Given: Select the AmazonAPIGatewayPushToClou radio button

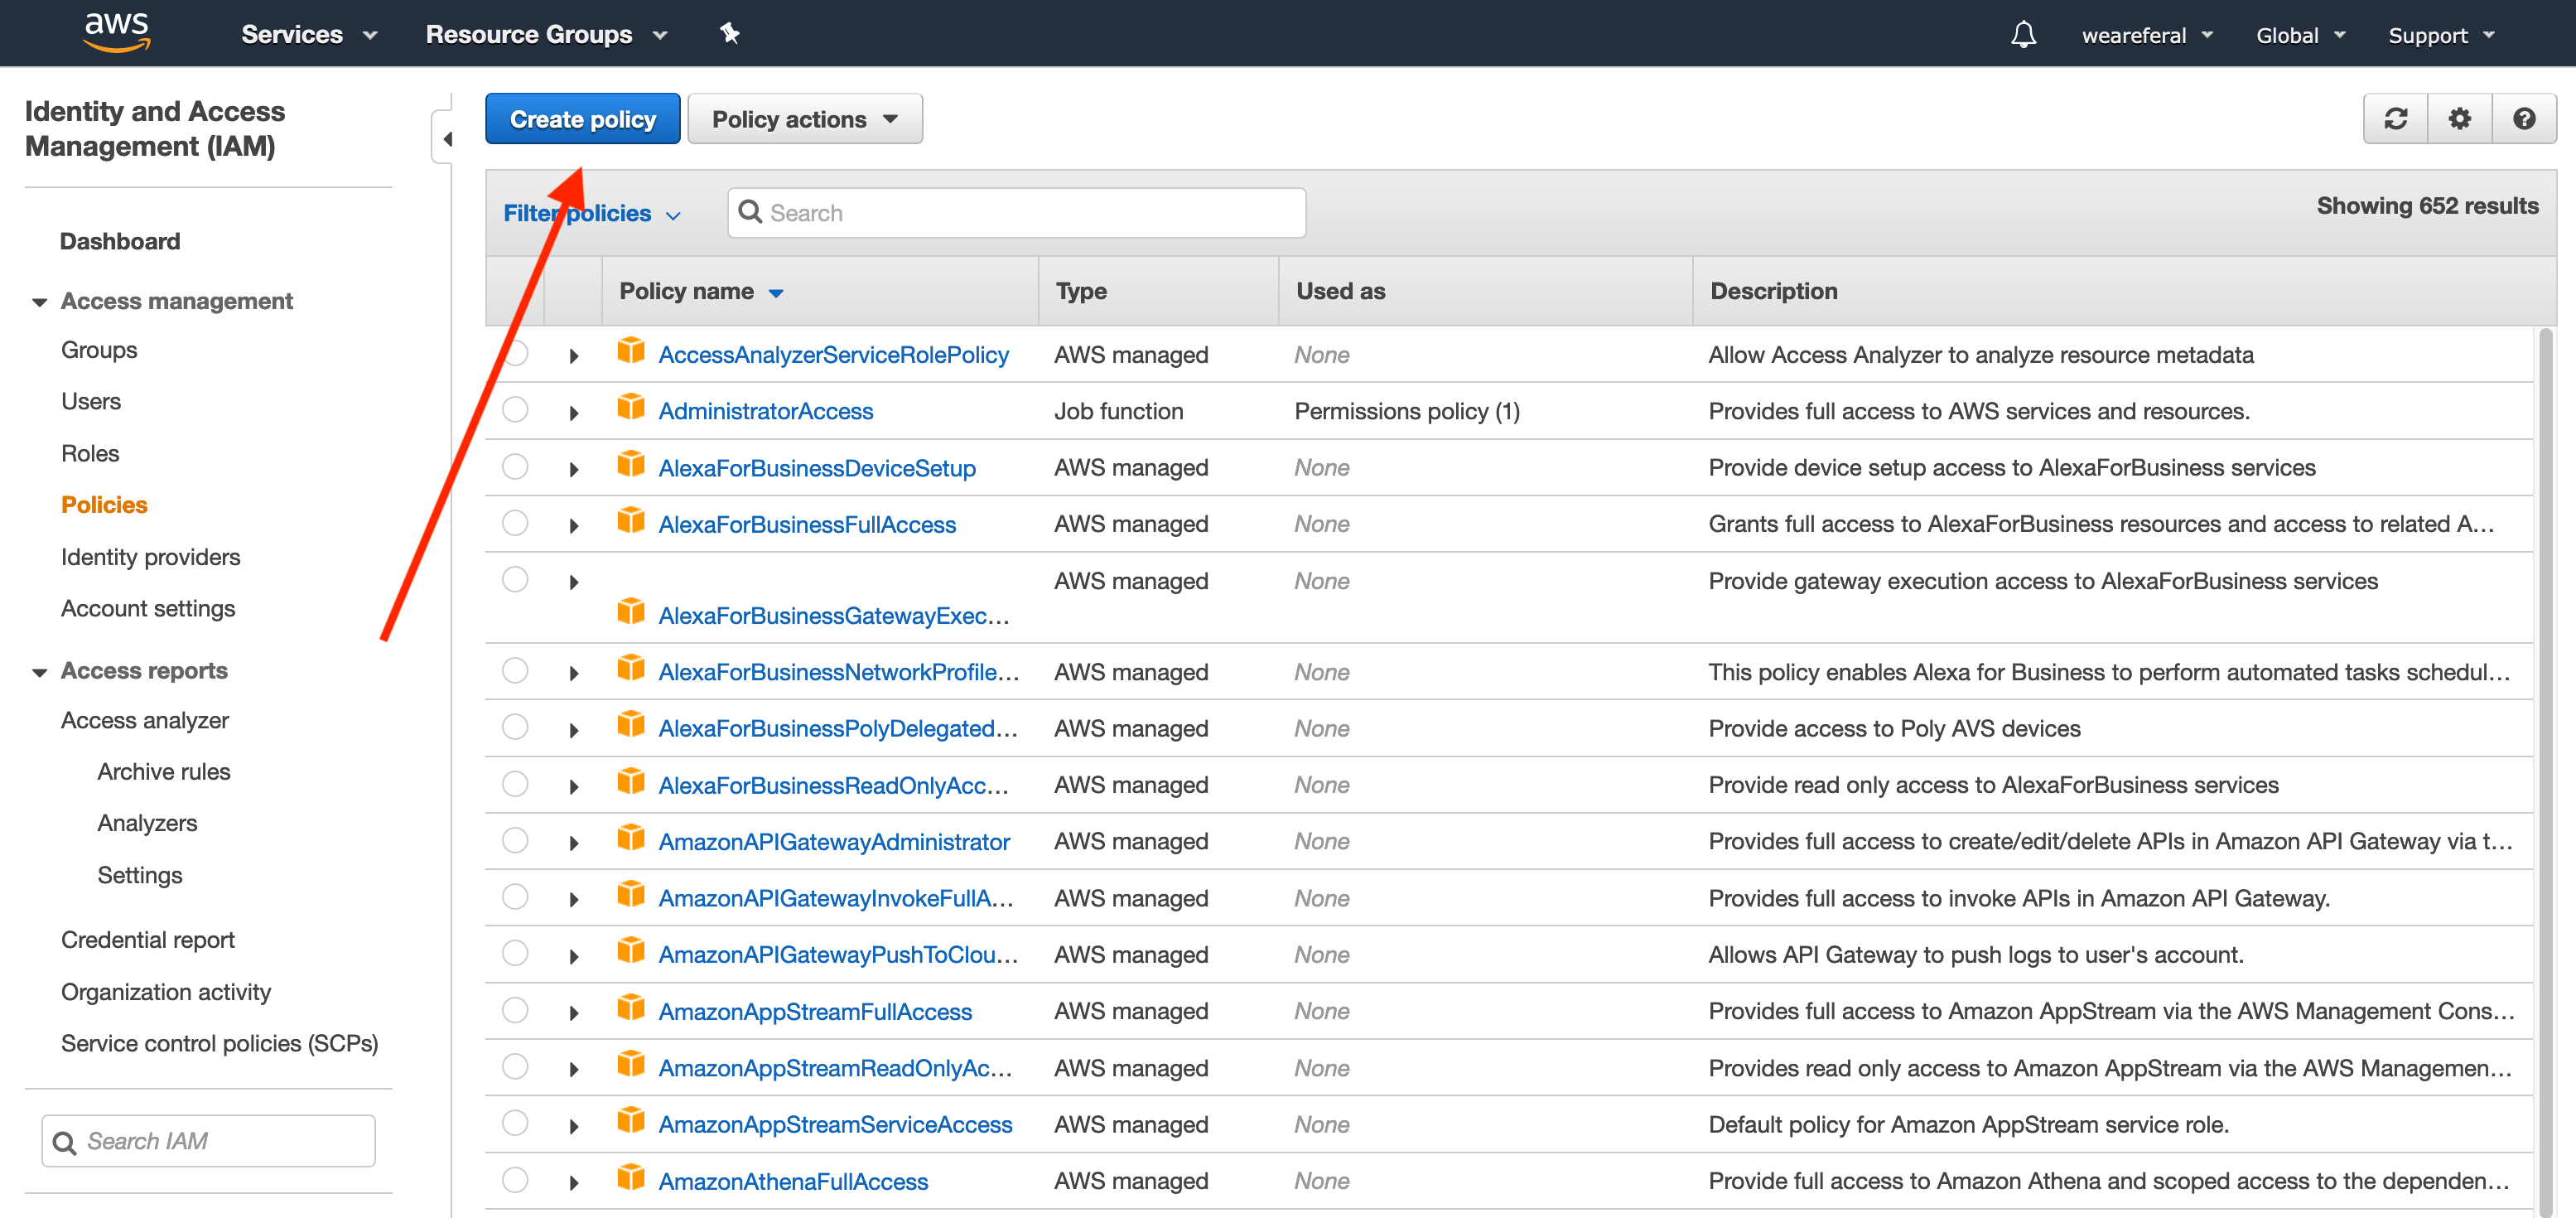Looking at the screenshot, I should (x=515, y=954).
